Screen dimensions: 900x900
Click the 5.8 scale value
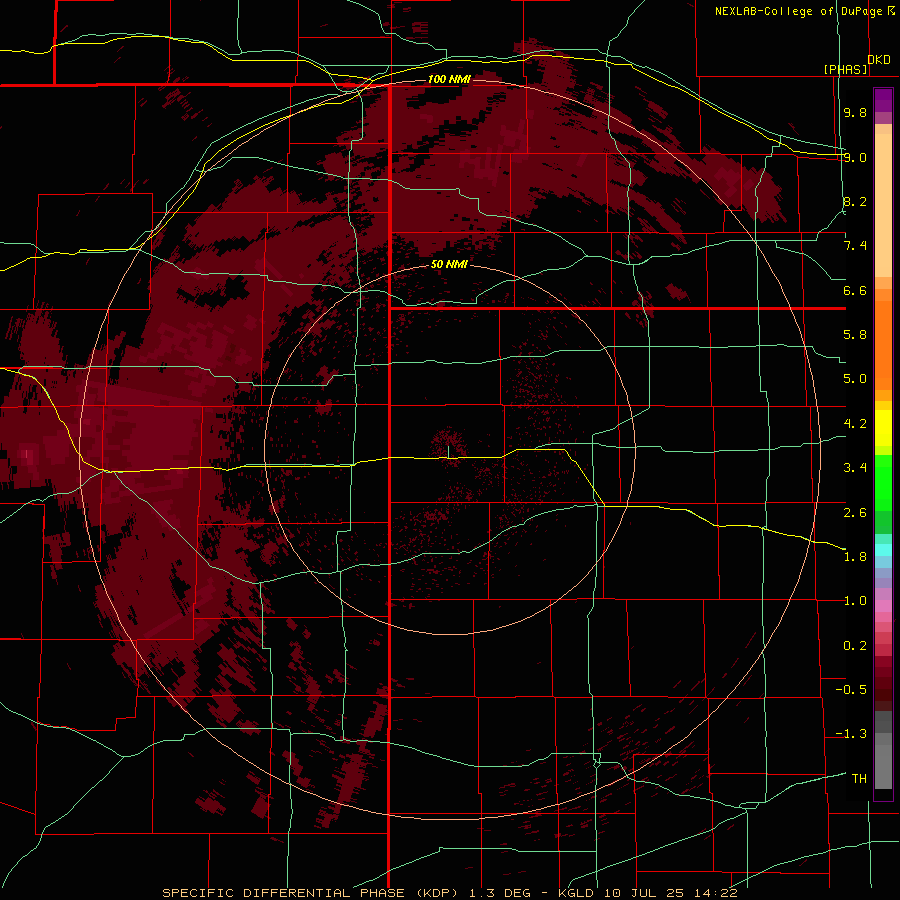click(x=855, y=335)
